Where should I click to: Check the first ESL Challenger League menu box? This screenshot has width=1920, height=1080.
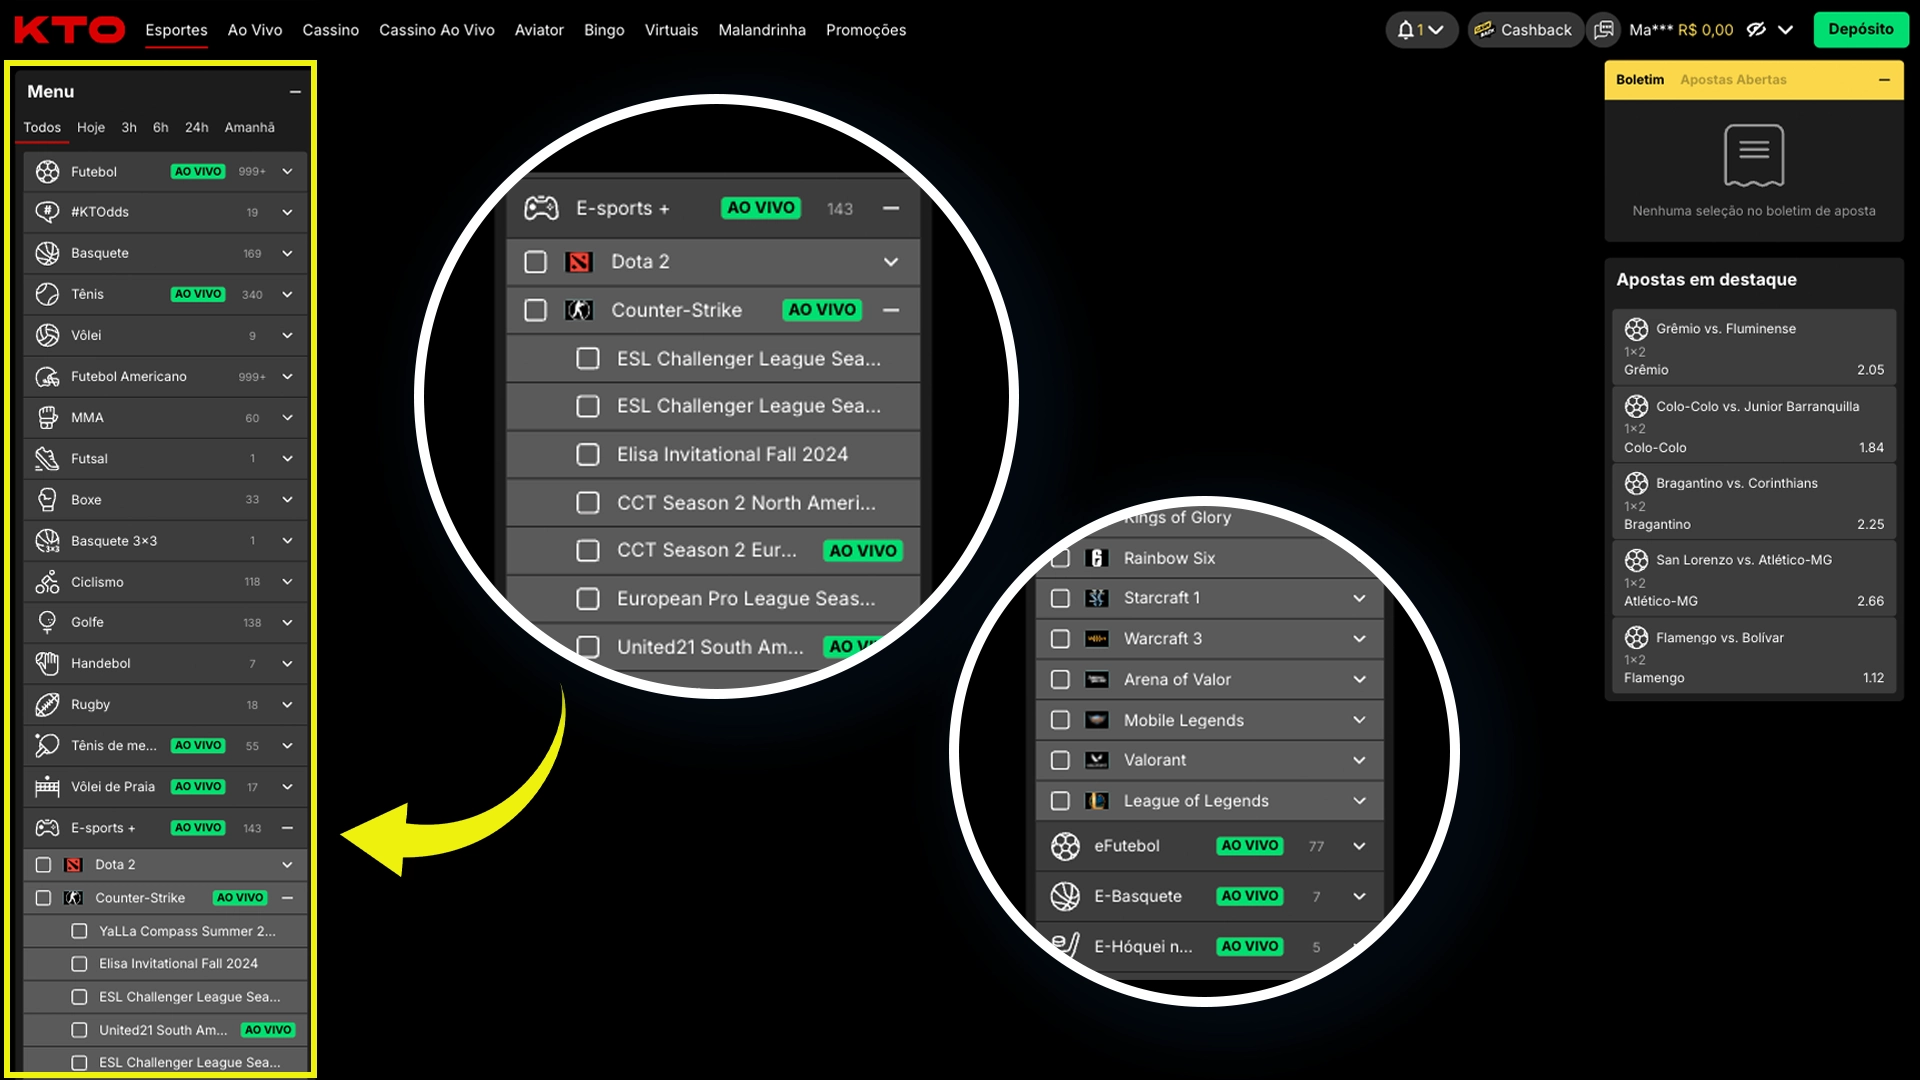pos(79,997)
